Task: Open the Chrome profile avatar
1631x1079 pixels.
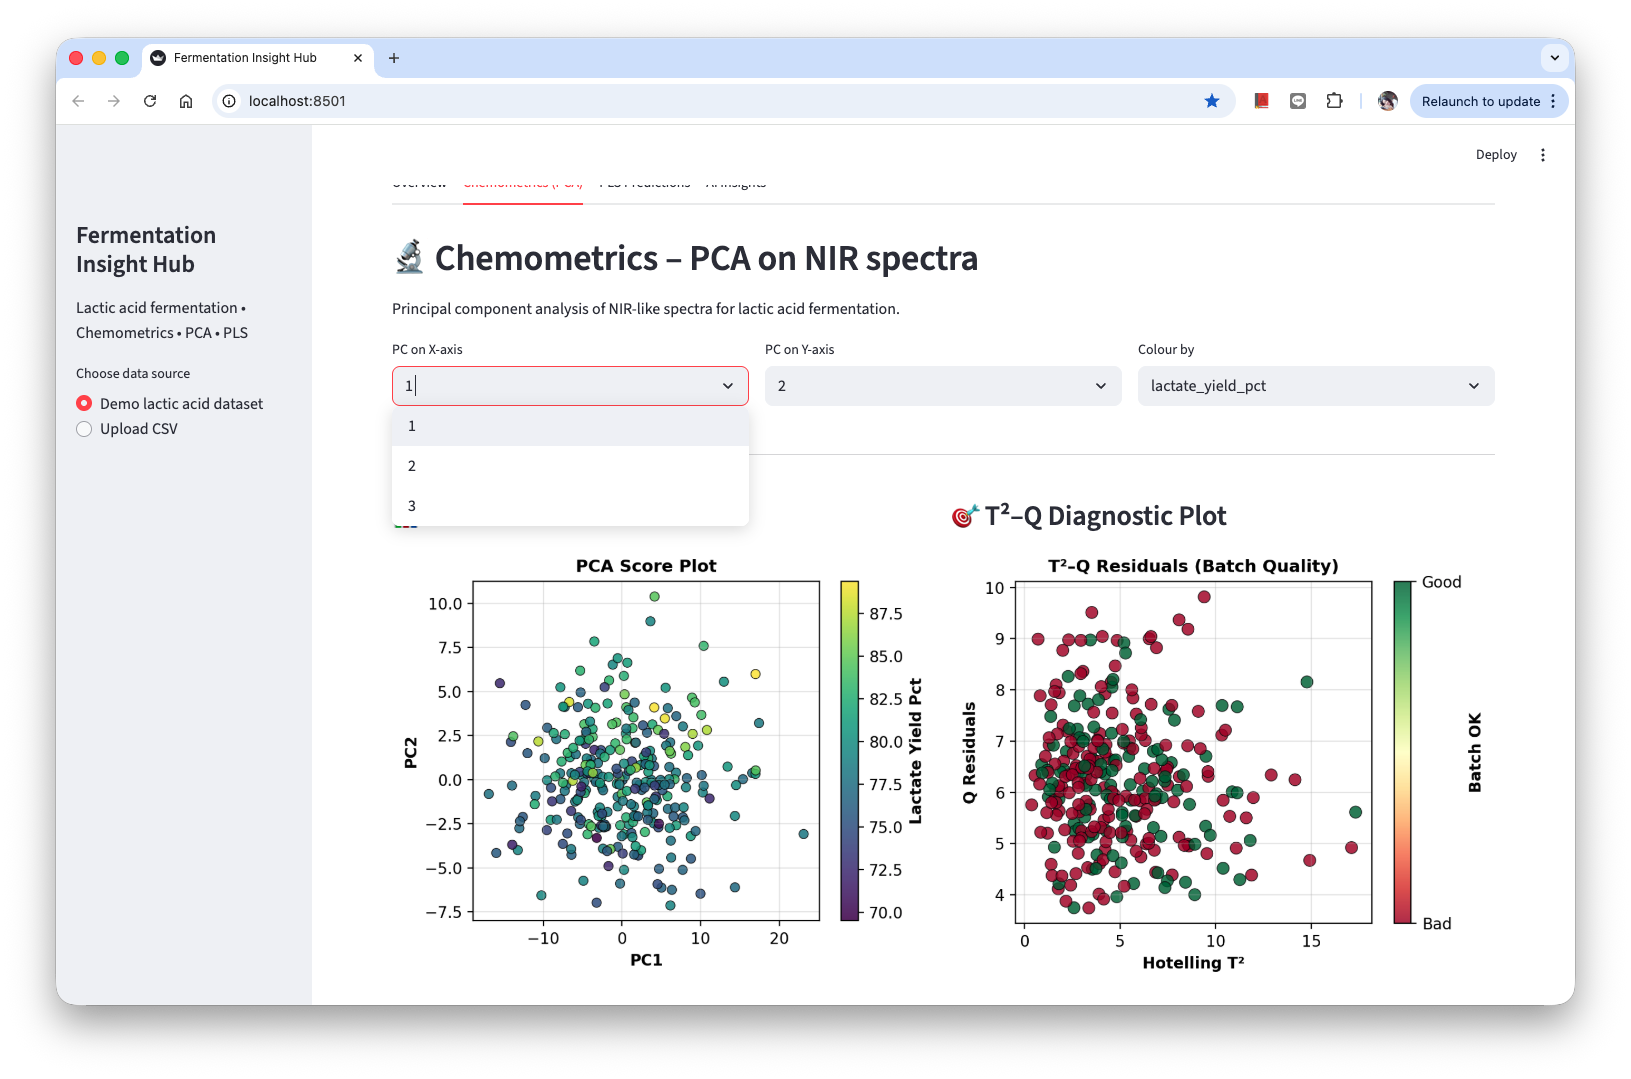Action: [x=1387, y=101]
